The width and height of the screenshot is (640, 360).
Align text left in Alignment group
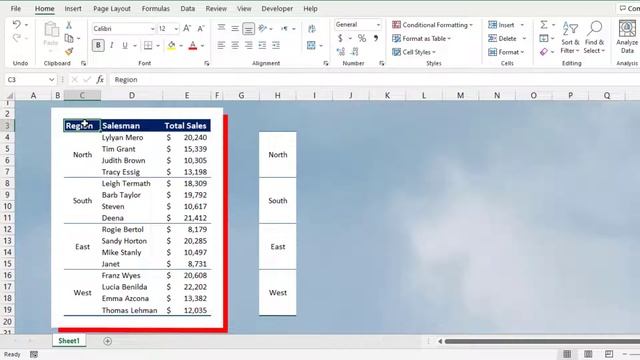(221, 45)
